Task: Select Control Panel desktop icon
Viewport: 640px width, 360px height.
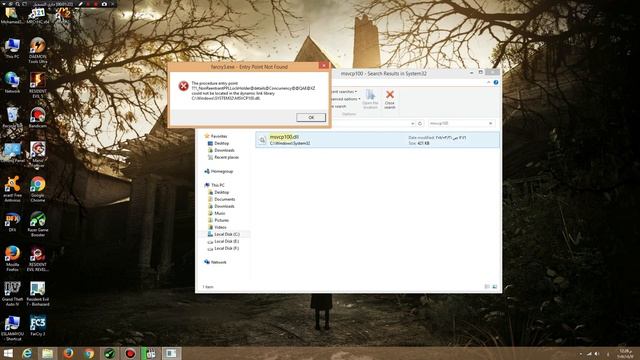Action: pyautogui.click(x=12, y=153)
